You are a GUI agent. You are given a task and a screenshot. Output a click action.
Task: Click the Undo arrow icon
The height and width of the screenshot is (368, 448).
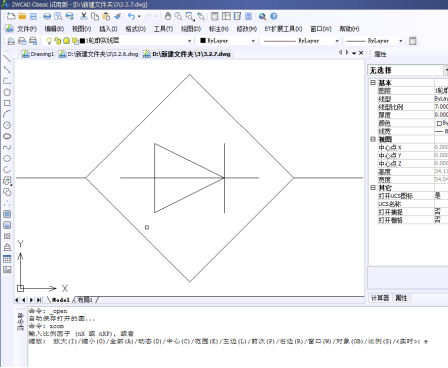pyautogui.click(x=132, y=16)
